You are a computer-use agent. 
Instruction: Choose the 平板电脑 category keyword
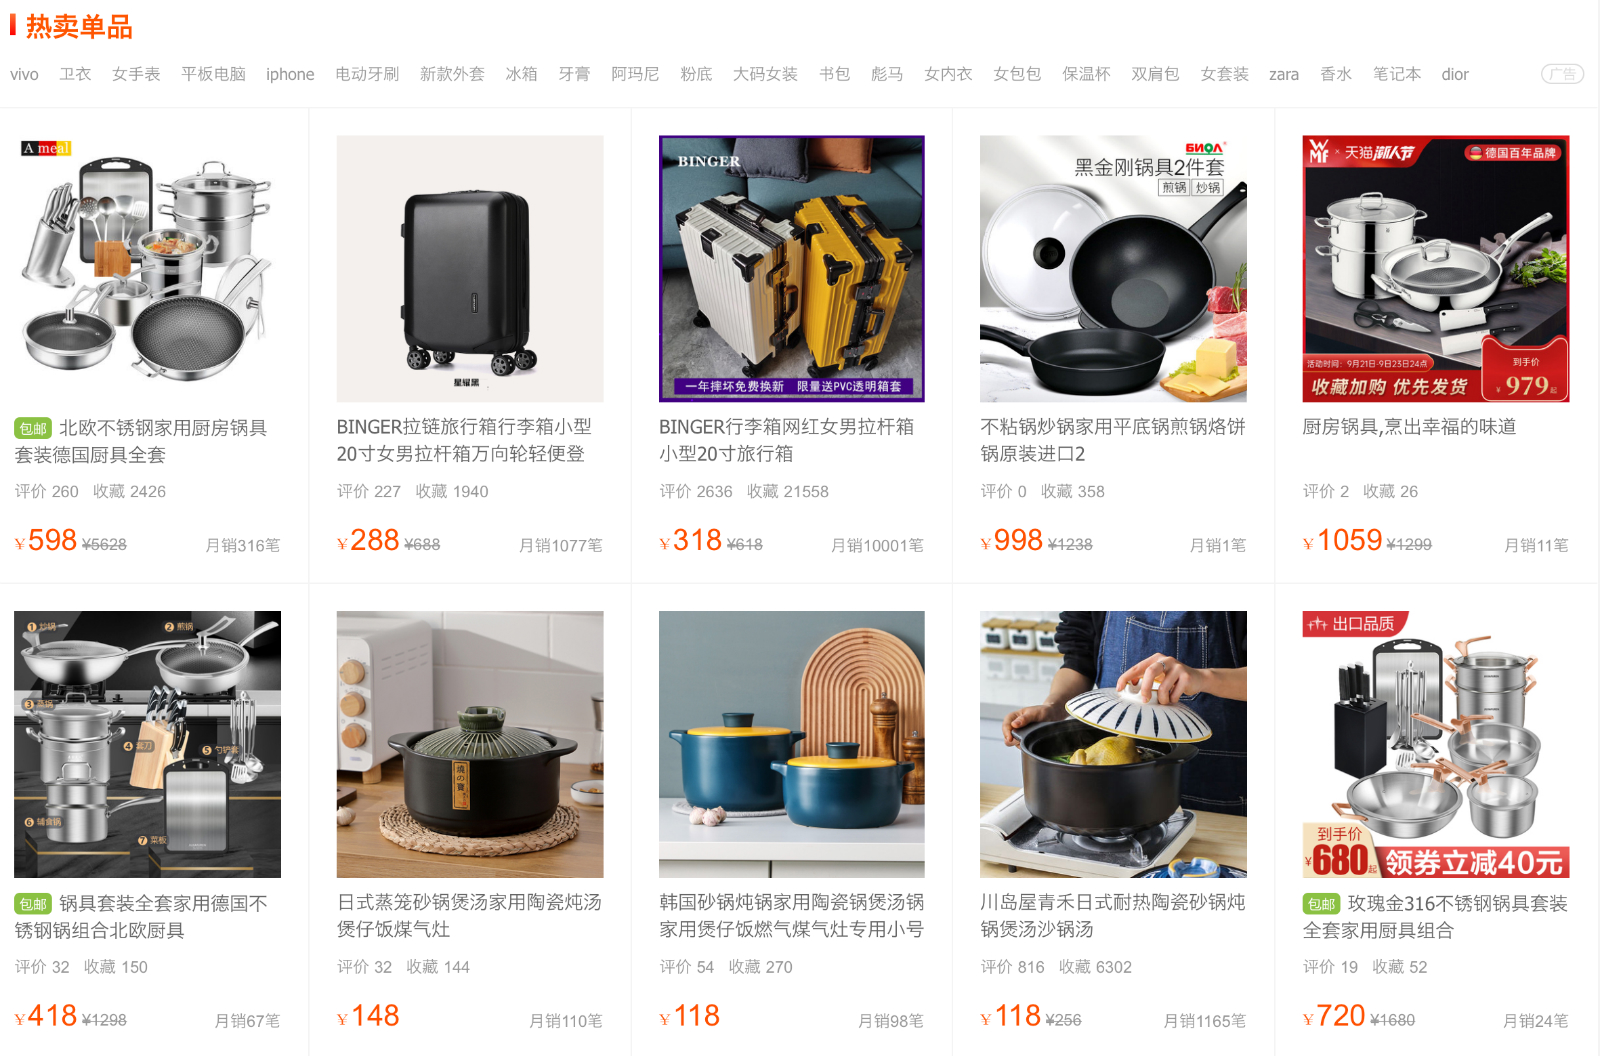pyautogui.click(x=213, y=74)
